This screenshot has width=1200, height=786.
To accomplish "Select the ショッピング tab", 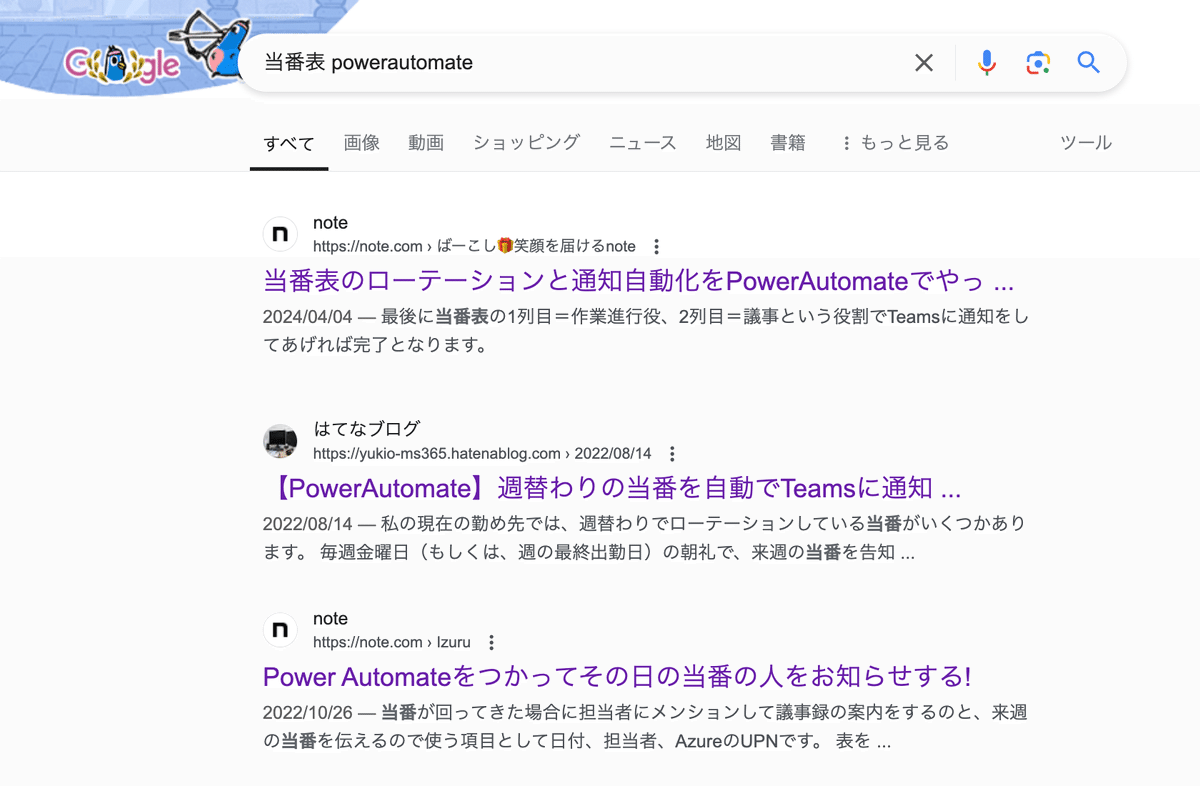I will click(526, 143).
